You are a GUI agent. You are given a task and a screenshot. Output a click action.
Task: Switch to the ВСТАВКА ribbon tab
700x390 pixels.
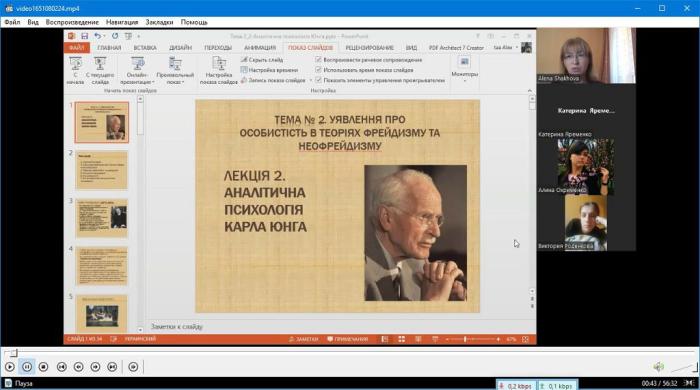pos(145,48)
